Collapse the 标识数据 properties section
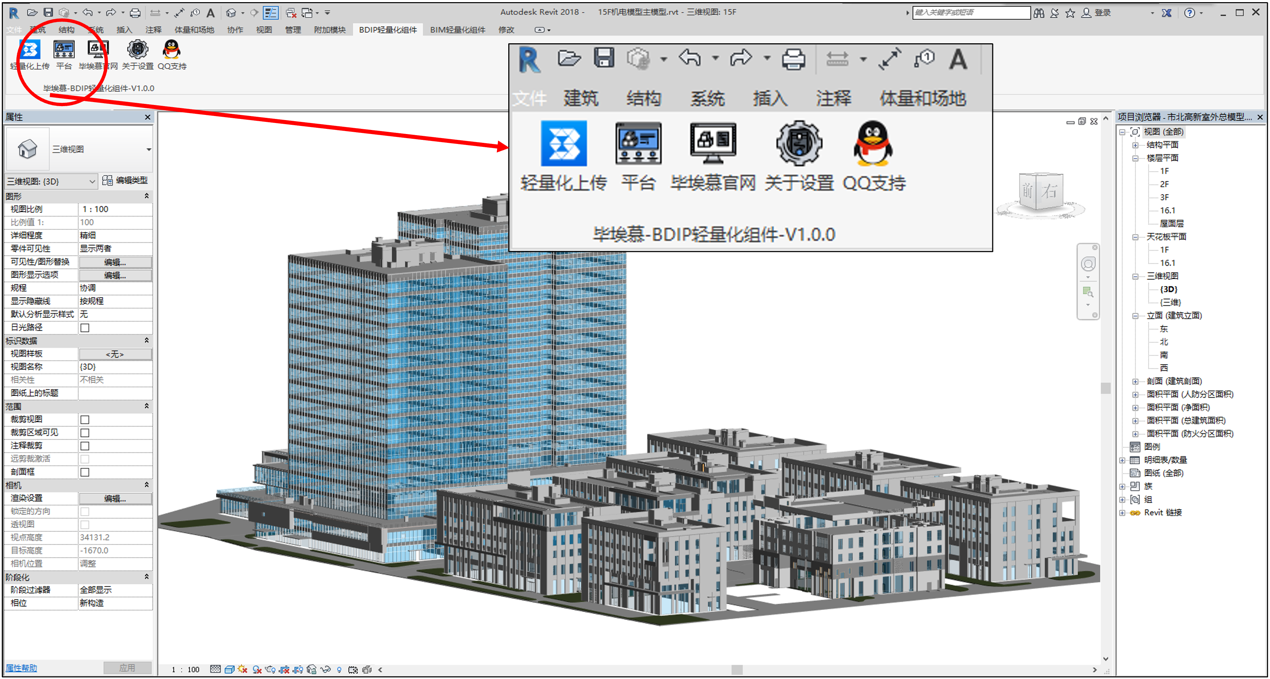 147,341
